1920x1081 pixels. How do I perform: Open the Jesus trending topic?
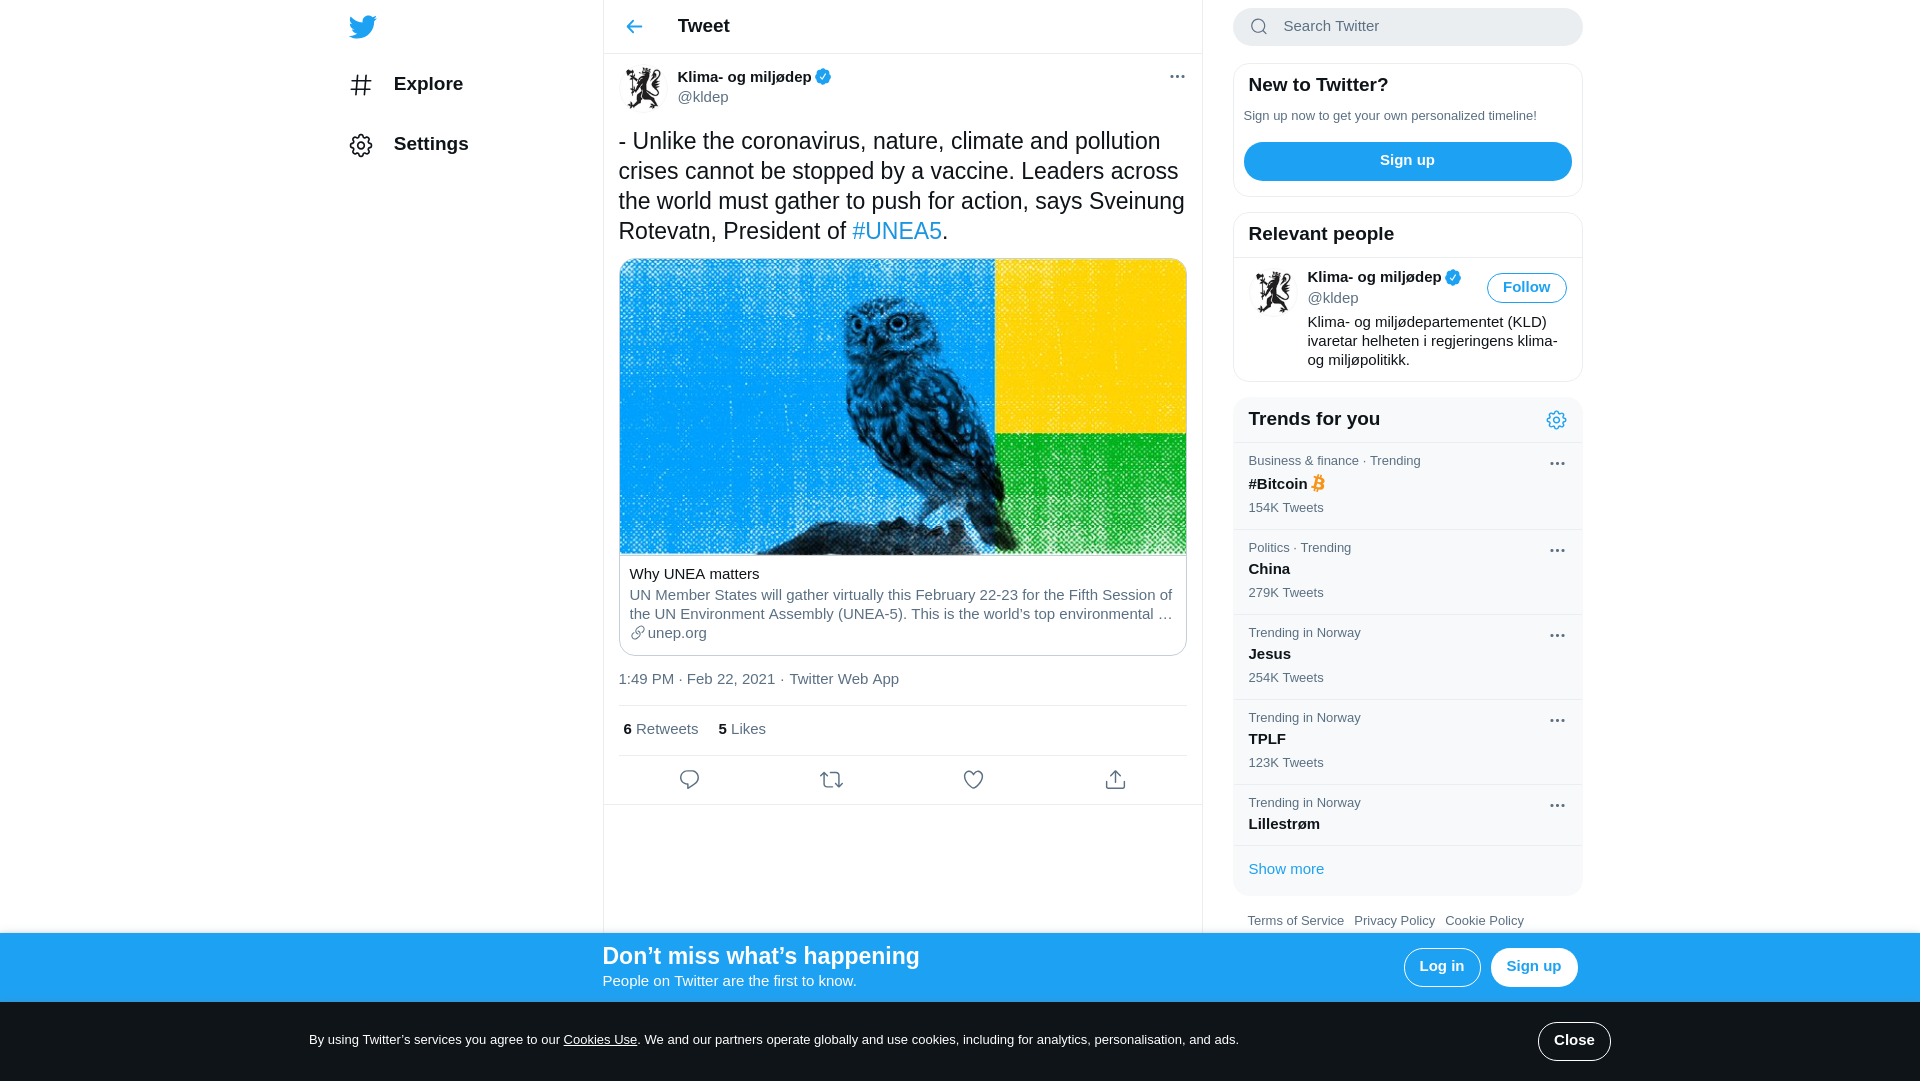click(x=1270, y=654)
